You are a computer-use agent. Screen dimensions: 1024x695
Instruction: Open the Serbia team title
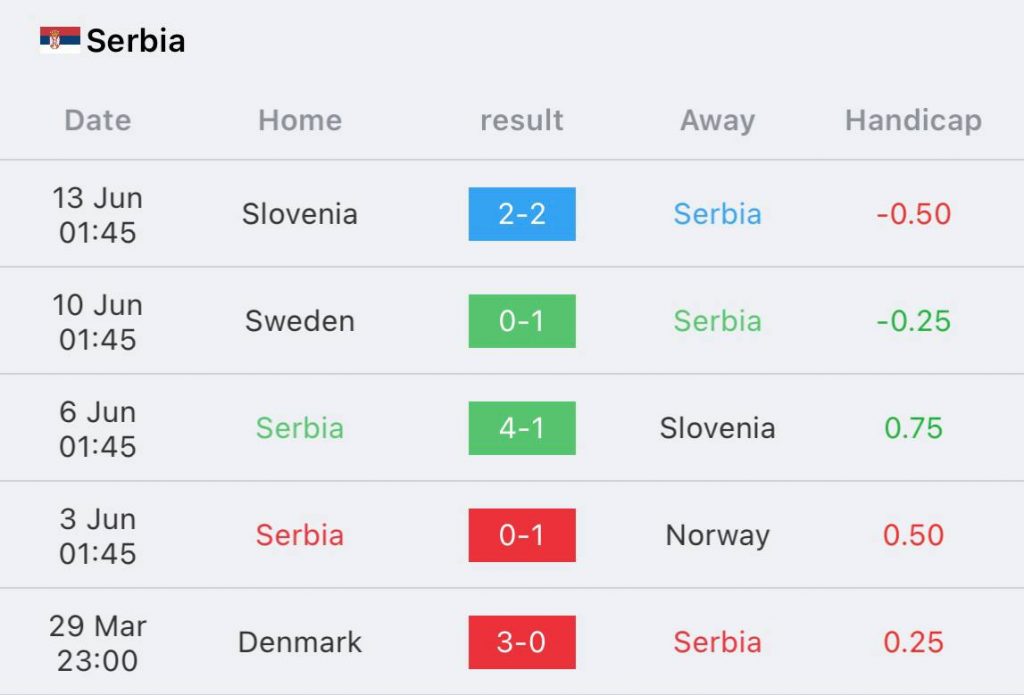tap(136, 40)
